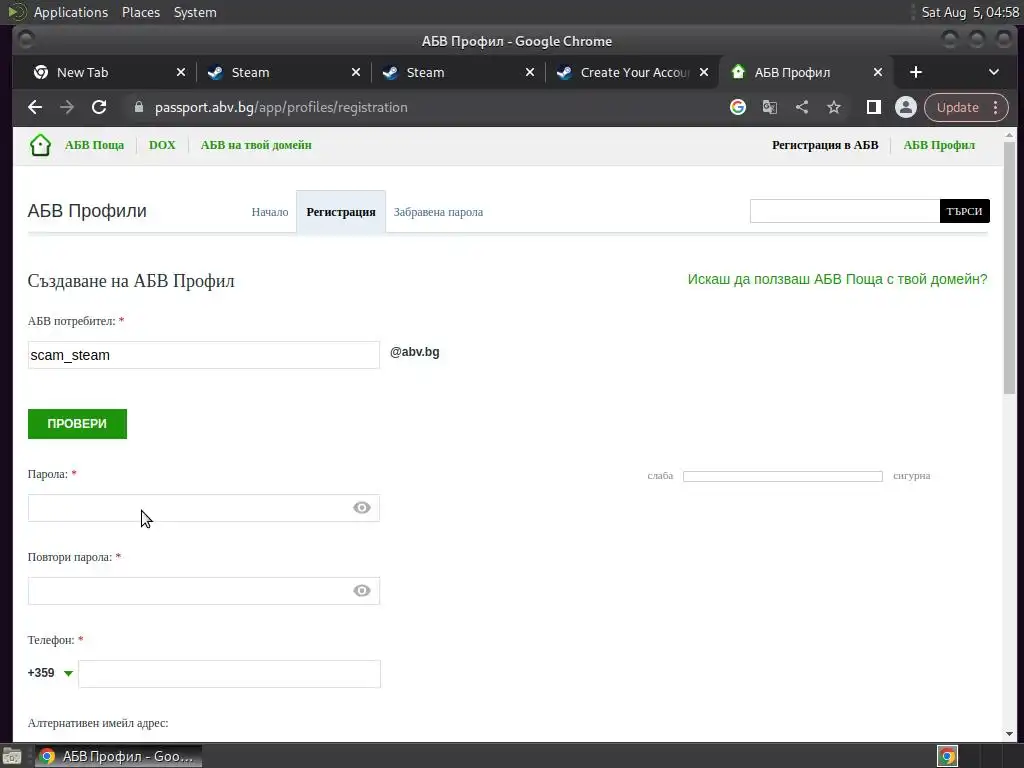The height and width of the screenshot is (768, 1024).
Task: Click the Applications menu logo icon
Action: pos(16,12)
